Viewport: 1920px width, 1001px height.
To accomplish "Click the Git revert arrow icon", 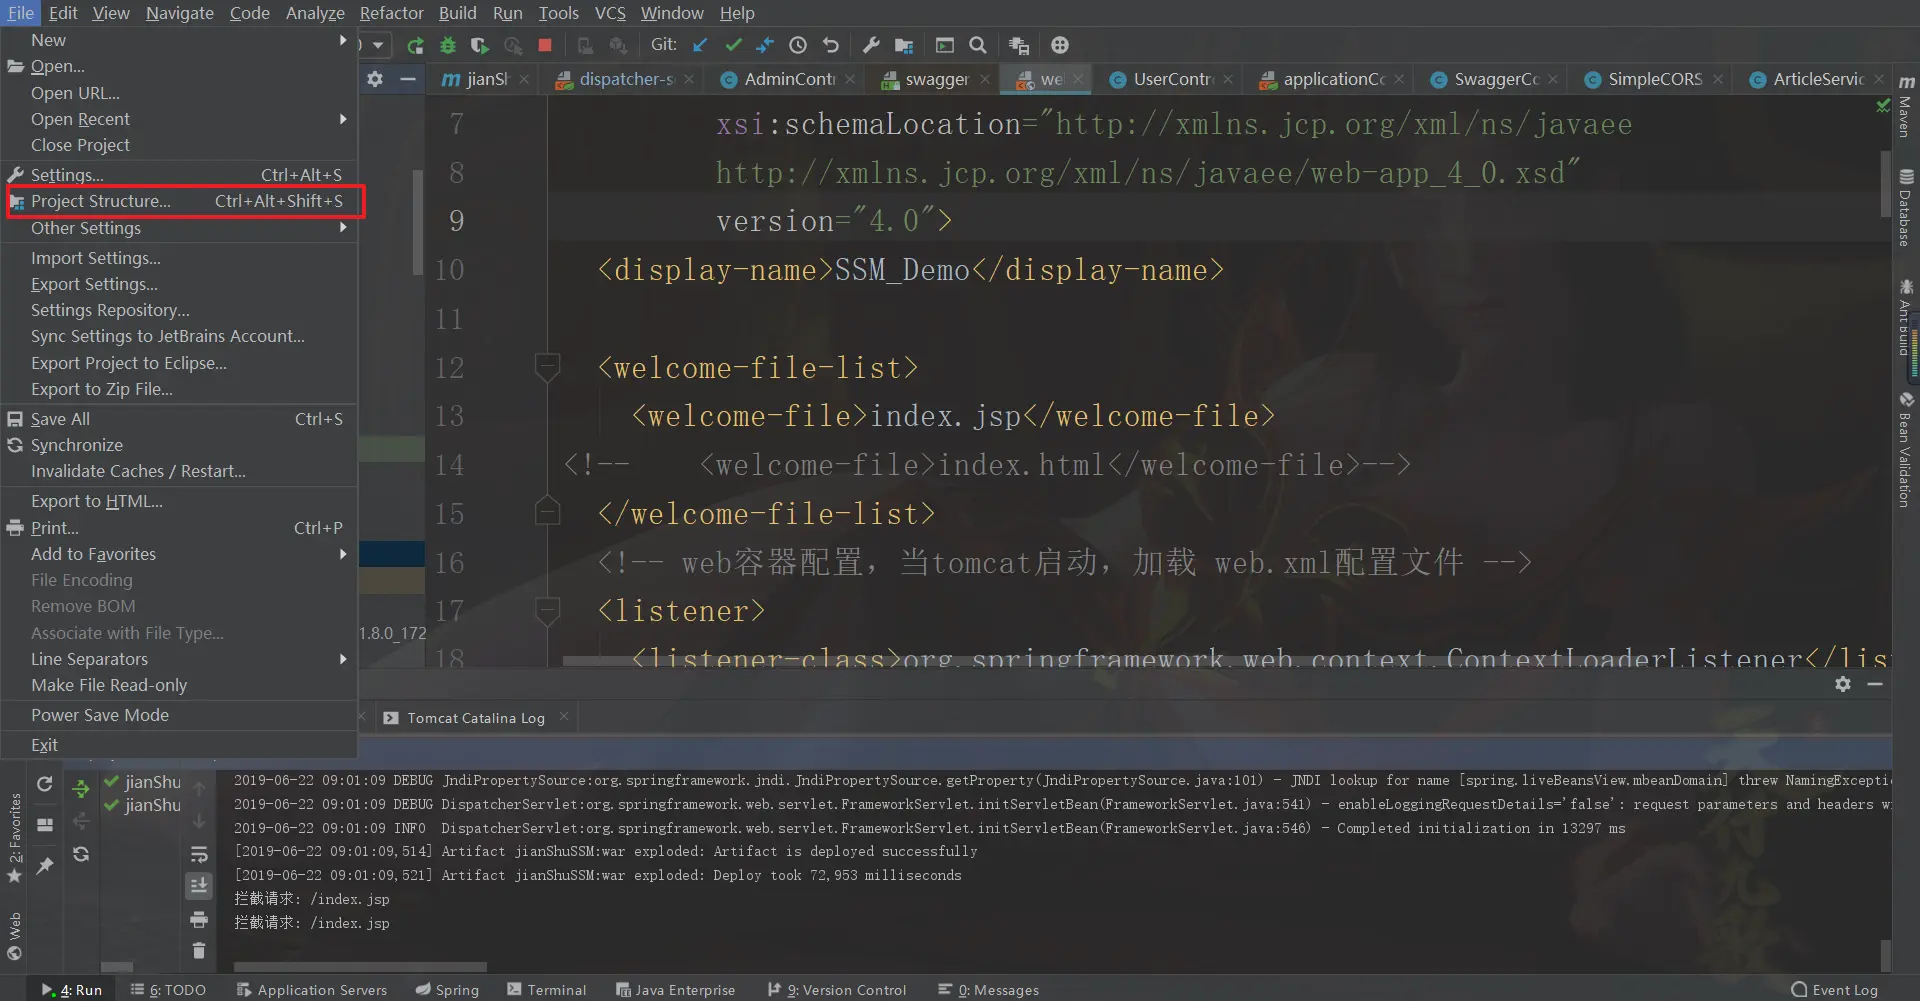I will [830, 45].
